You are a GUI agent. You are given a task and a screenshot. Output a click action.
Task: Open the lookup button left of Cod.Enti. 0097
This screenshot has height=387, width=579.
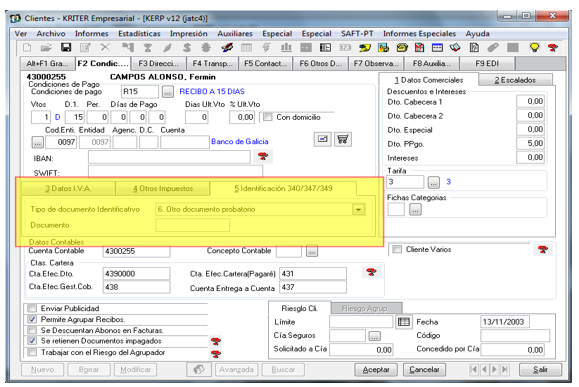[38, 142]
